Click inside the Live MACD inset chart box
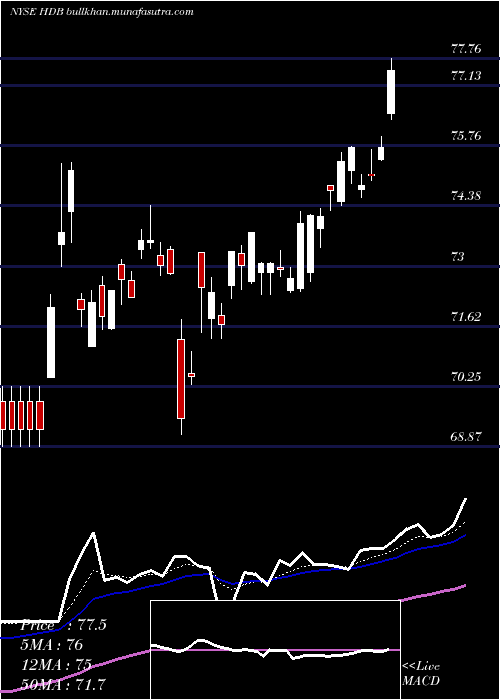The image size is (500, 700). pyautogui.click(x=275, y=650)
